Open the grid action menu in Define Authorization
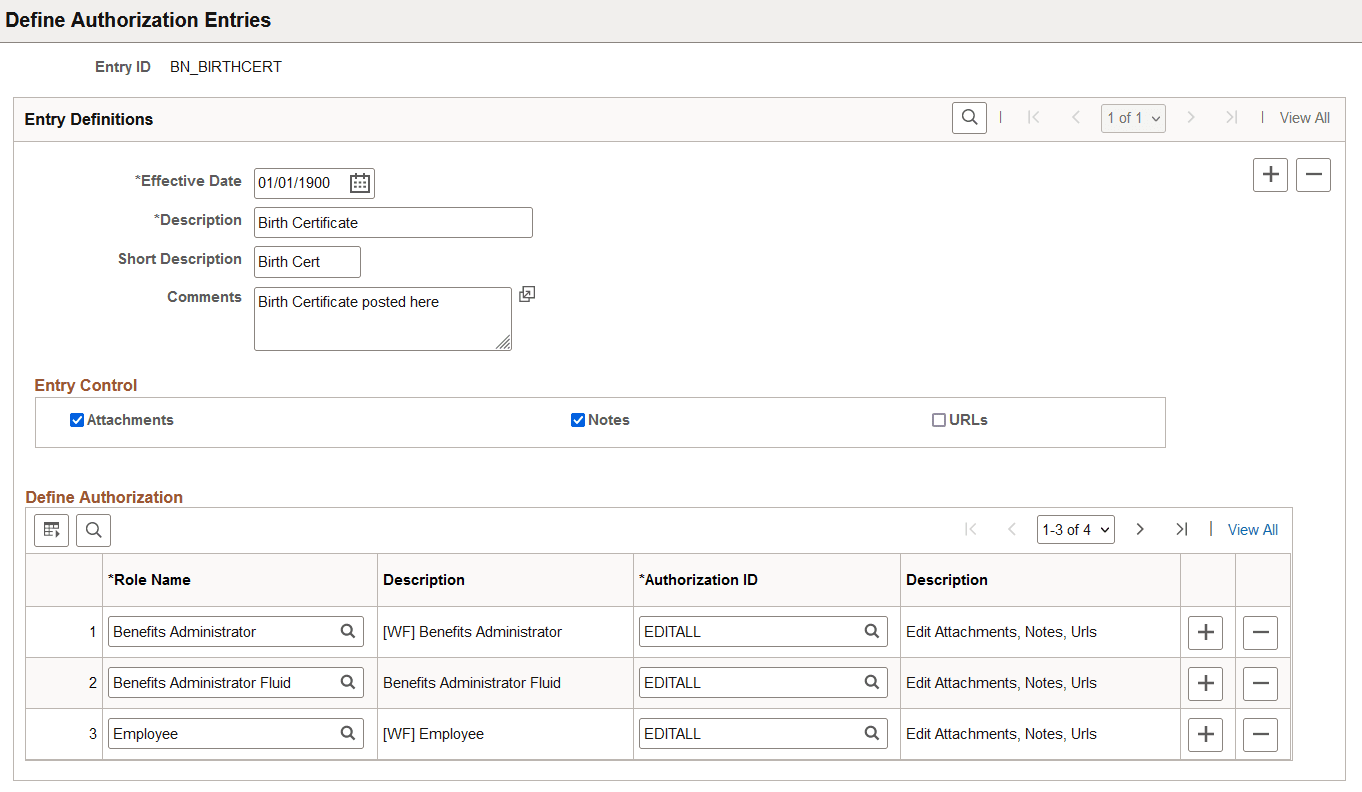Screen dimensions: 1362x792 click(51, 529)
